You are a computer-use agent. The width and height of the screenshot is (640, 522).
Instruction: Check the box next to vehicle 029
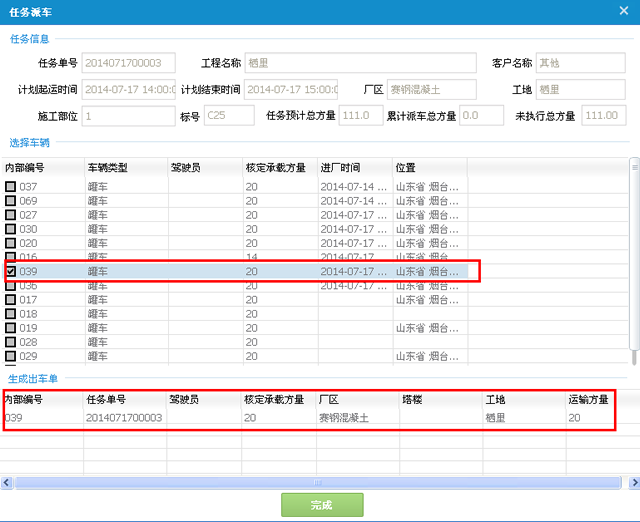tap(10, 356)
